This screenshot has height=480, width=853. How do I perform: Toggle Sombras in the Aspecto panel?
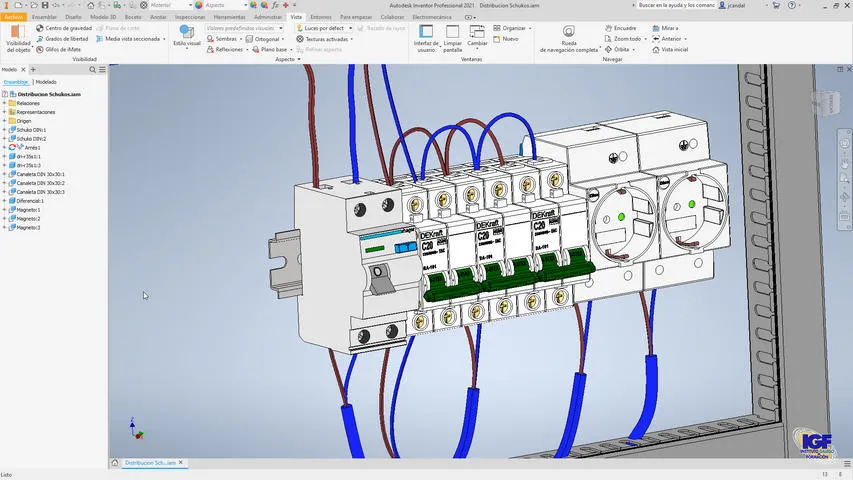(x=222, y=39)
